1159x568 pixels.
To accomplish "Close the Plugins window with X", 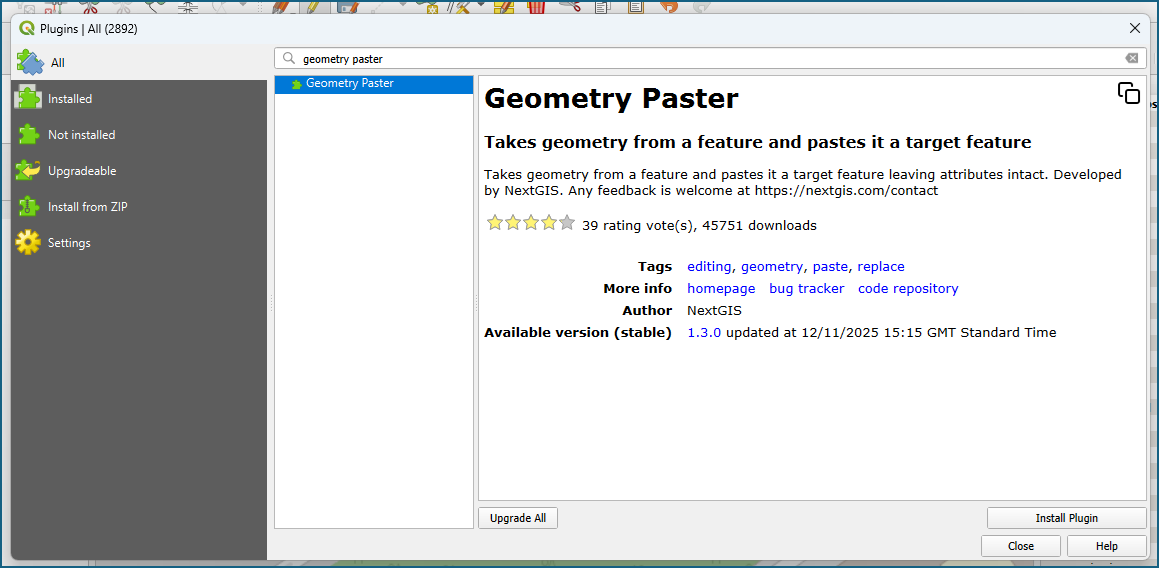I will 1135,29.
